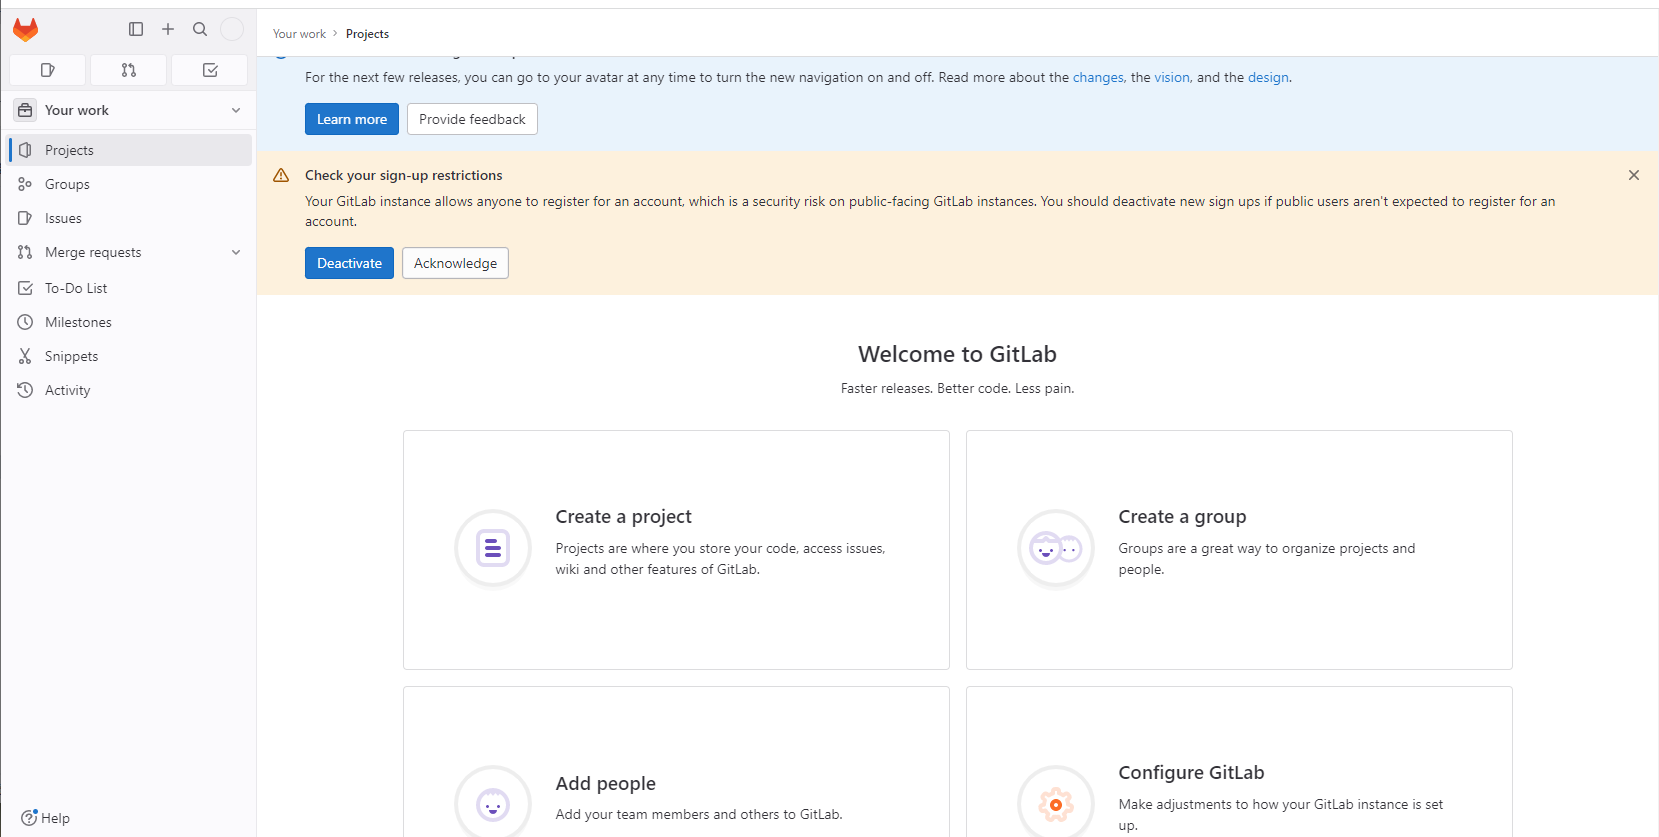The height and width of the screenshot is (837, 1659).
Task: Open the Create a project card
Action: (676, 550)
